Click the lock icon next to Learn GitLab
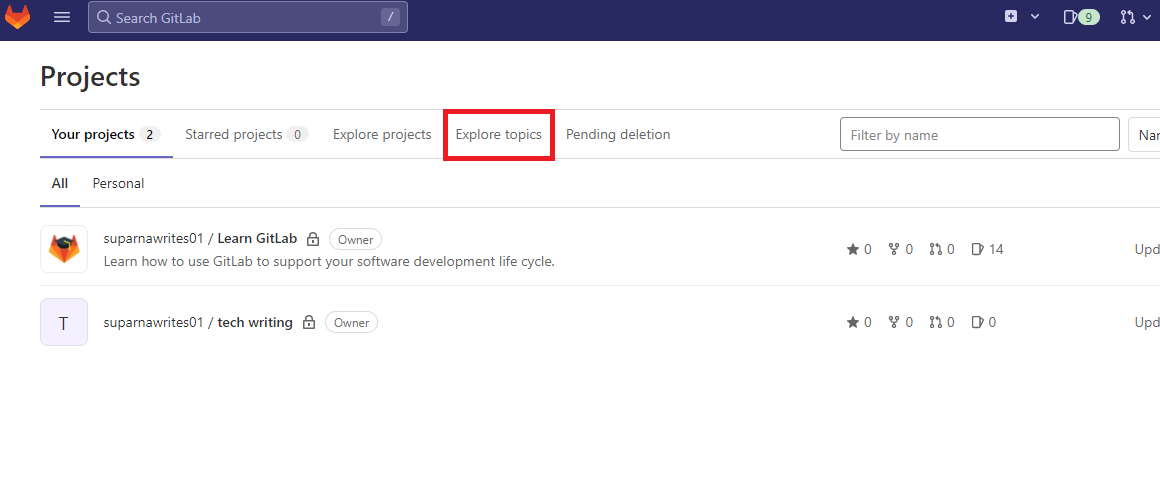 pyautogui.click(x=313, y=240)
